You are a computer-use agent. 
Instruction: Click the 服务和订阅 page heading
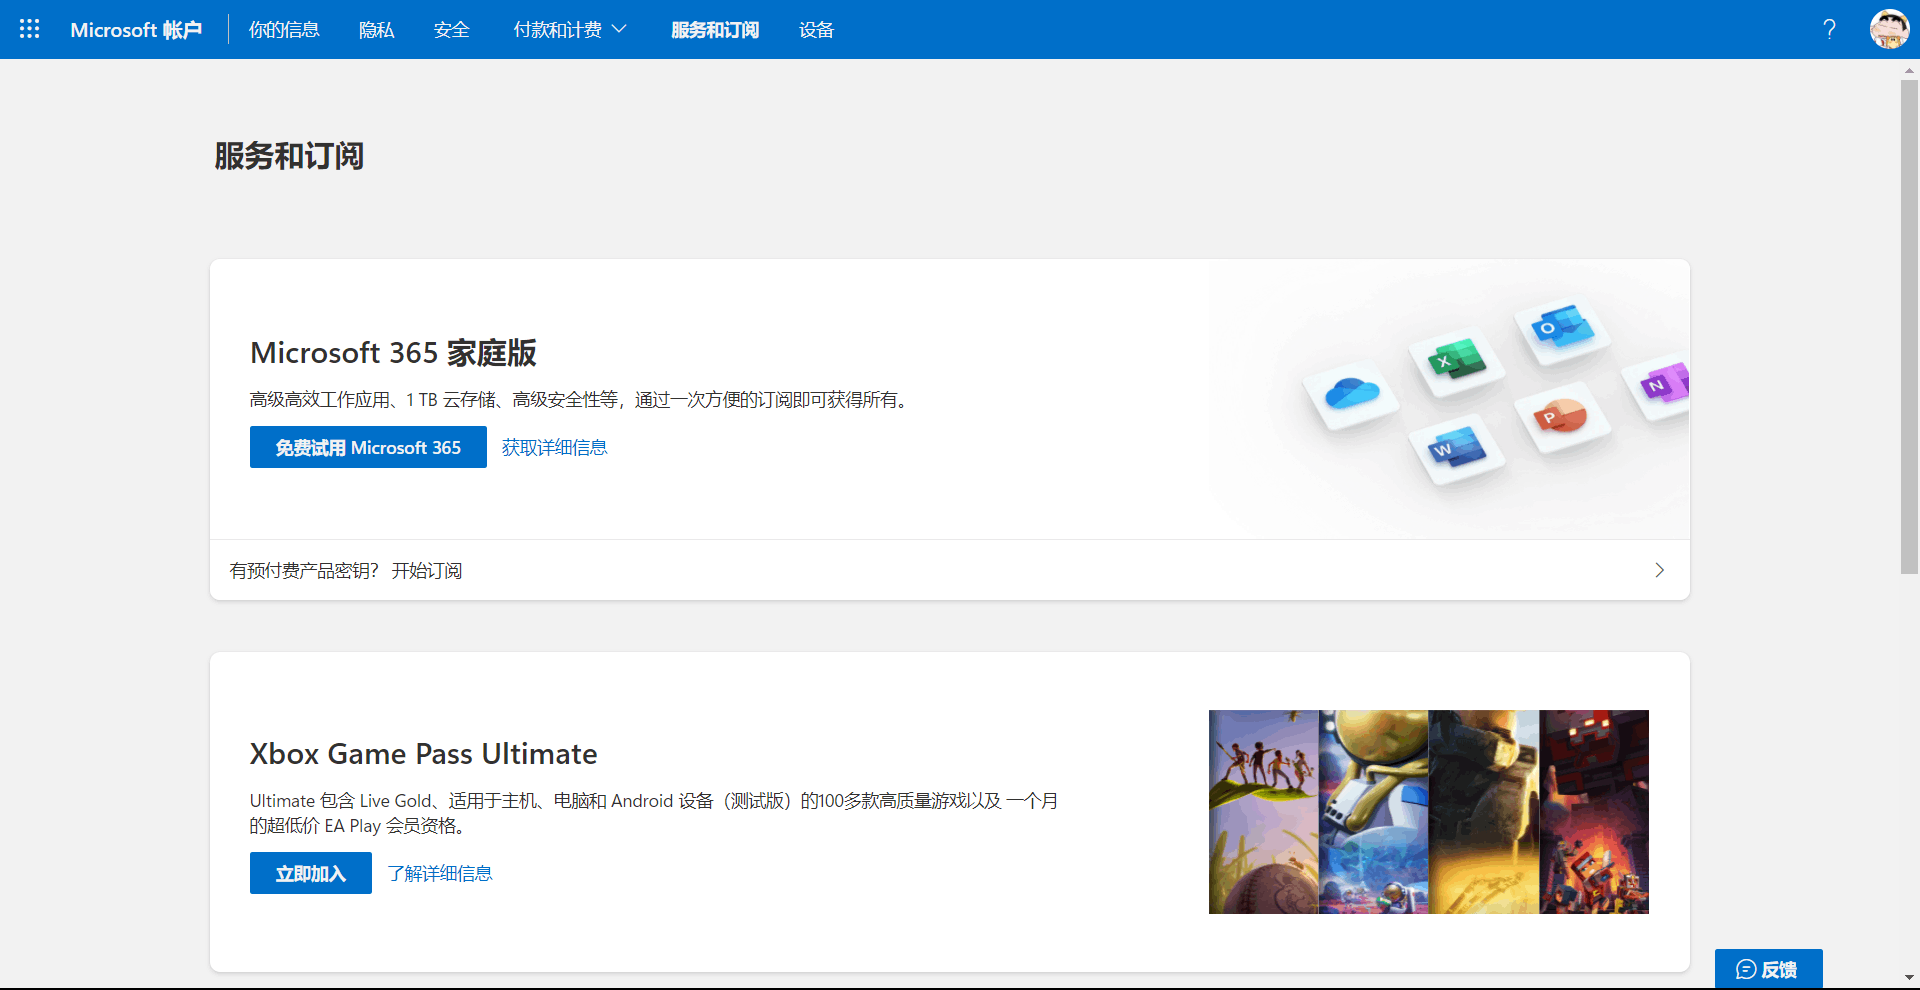(x=289, y=156)
